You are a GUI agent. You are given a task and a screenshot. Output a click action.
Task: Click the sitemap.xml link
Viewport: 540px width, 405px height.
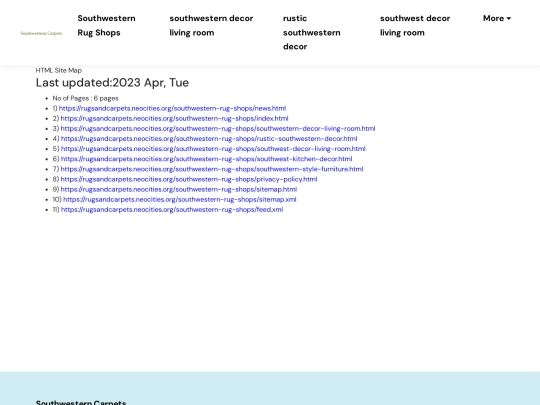(179, 199)
